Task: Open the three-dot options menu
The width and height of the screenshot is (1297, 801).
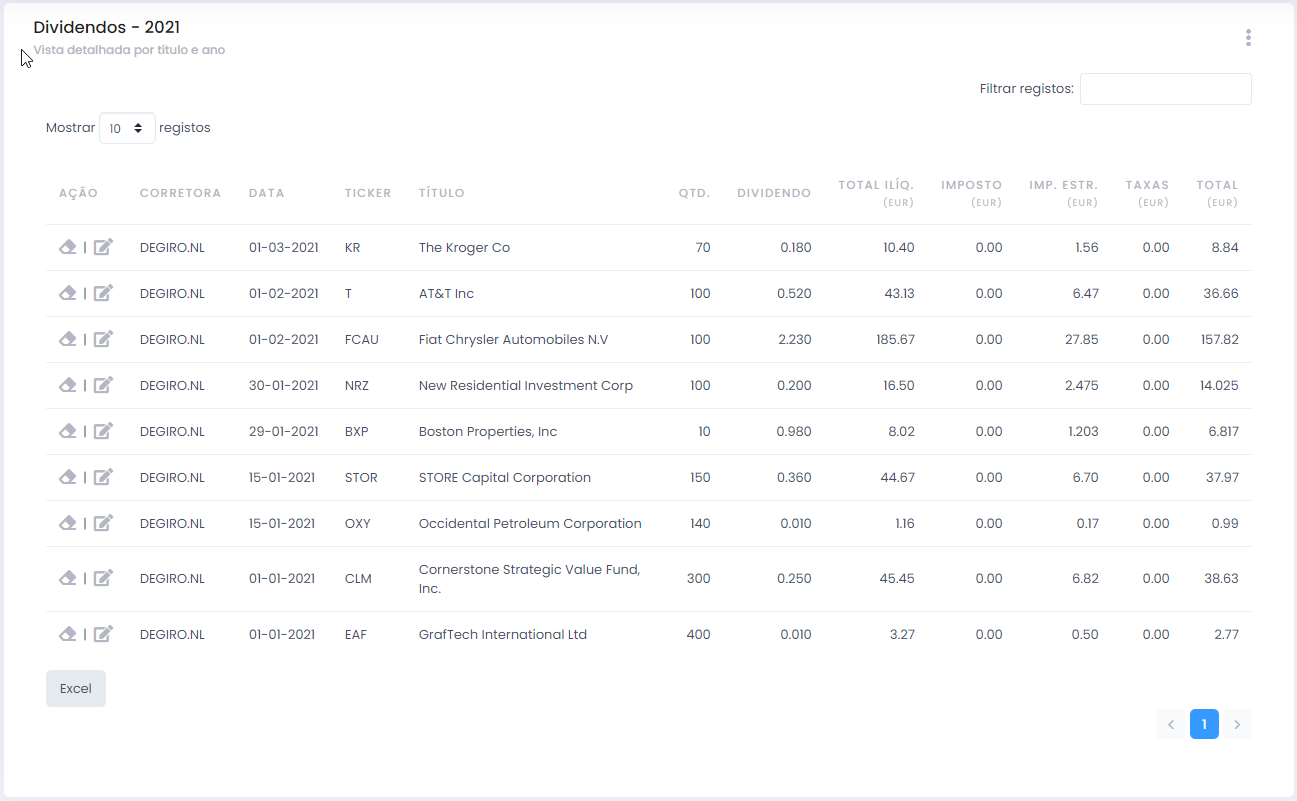Action: pos(1248,38)
